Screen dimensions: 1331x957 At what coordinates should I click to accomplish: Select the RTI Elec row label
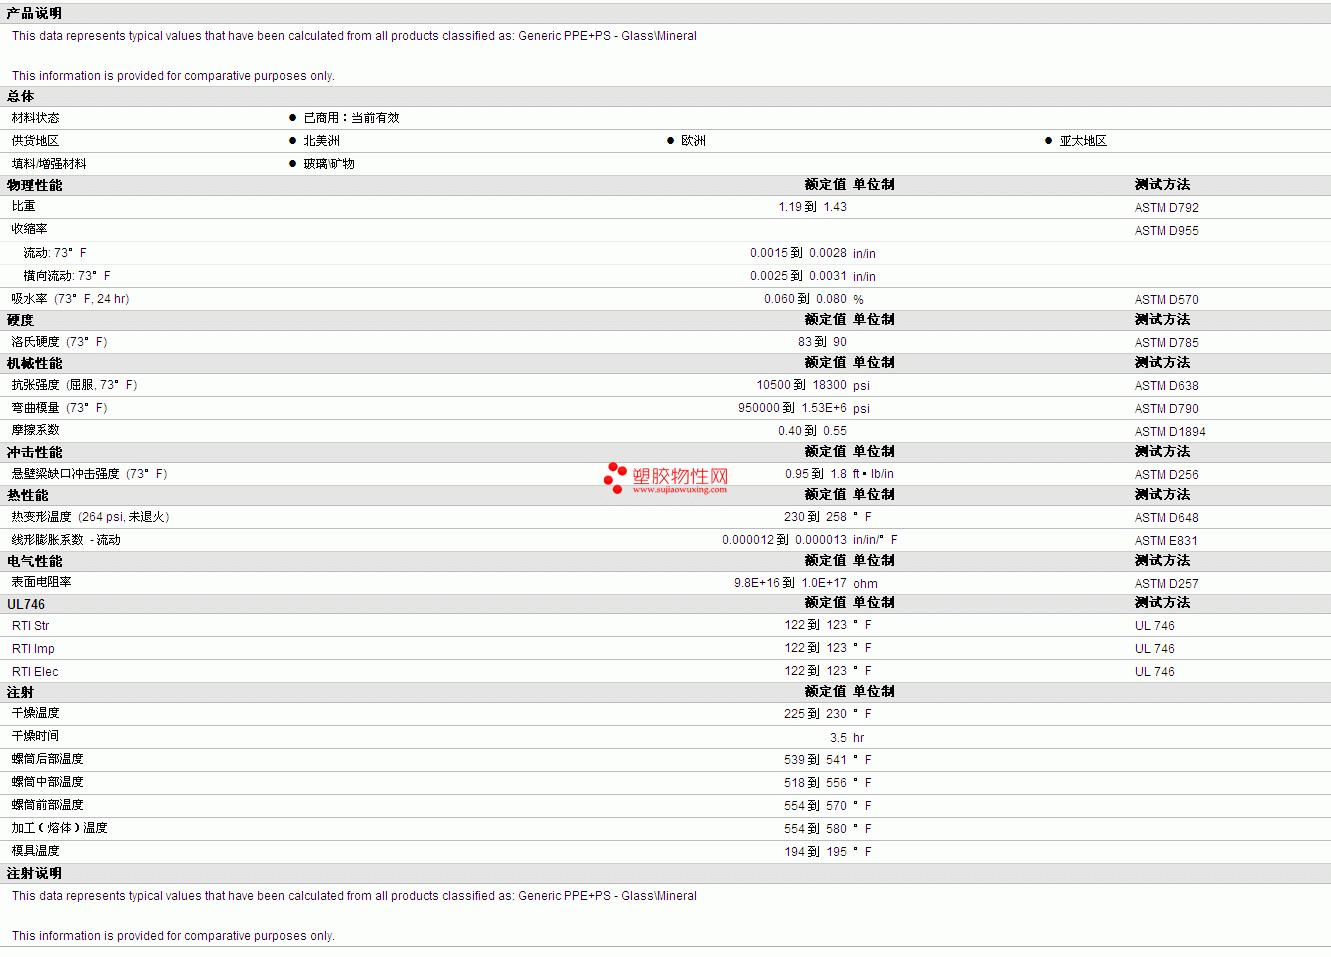click(35, 672)
